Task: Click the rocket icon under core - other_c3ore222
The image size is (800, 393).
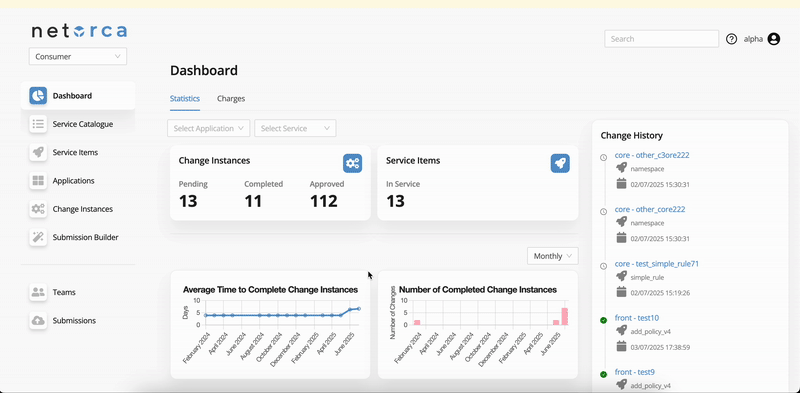Action: (621, 168)
